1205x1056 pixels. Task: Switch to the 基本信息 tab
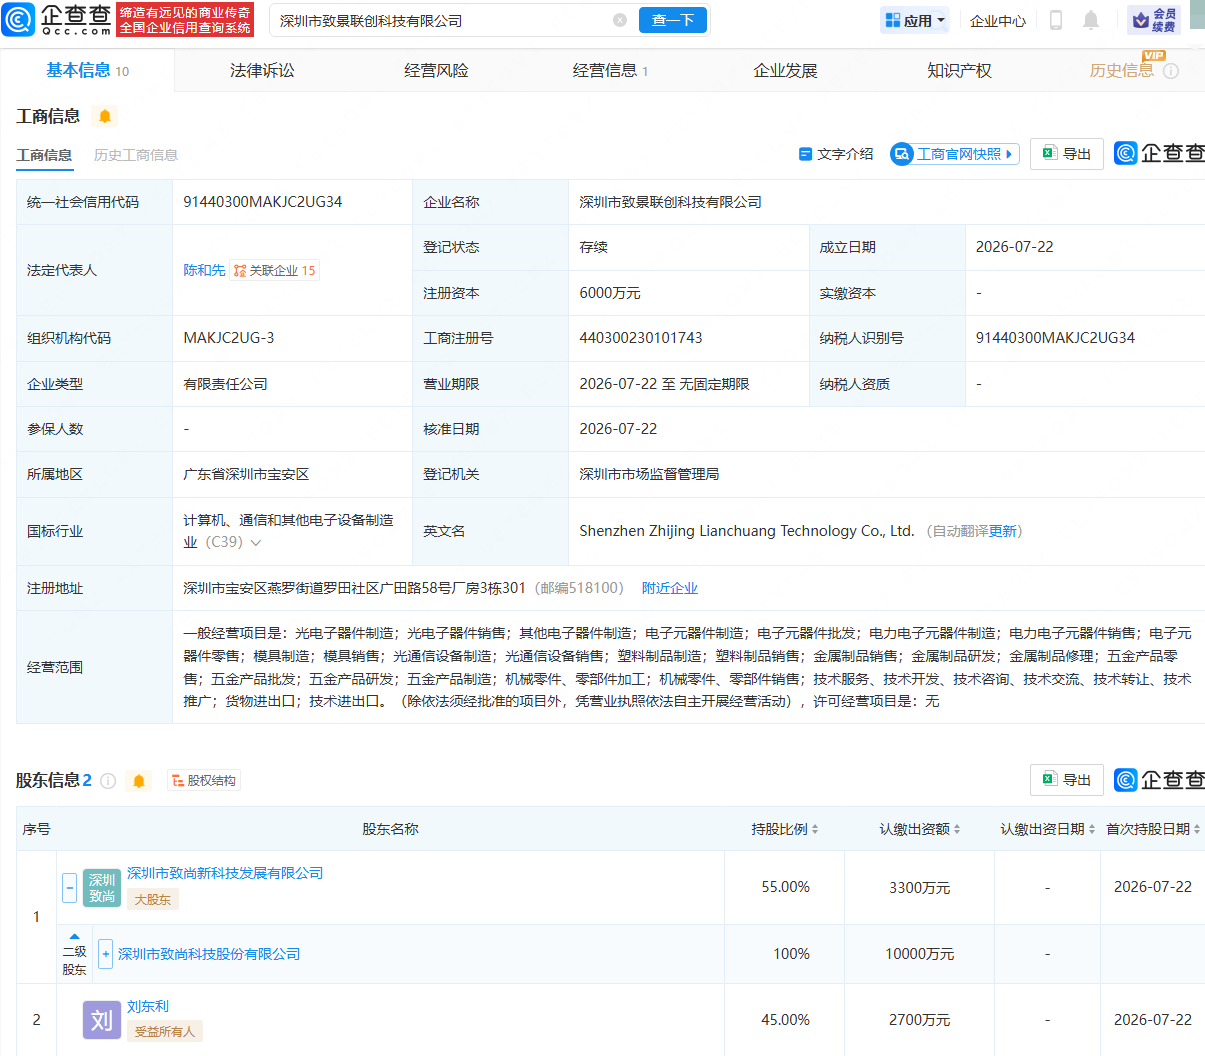pyautogui.click(x=87, y=70)
